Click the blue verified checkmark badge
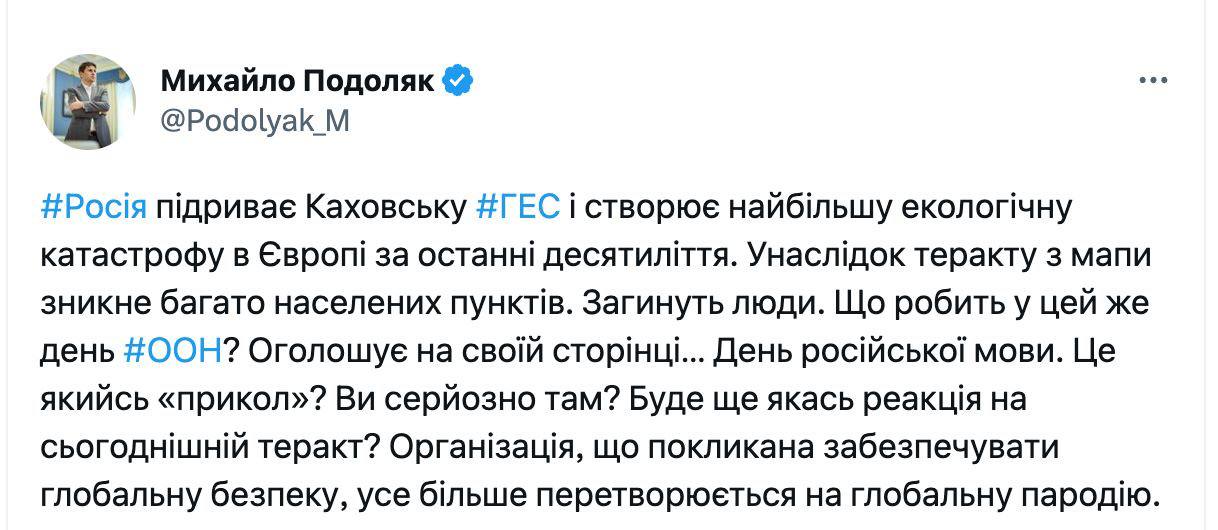Image resolution: width=1218 pixels, height=530 pixels. click(x=457, y=81)
